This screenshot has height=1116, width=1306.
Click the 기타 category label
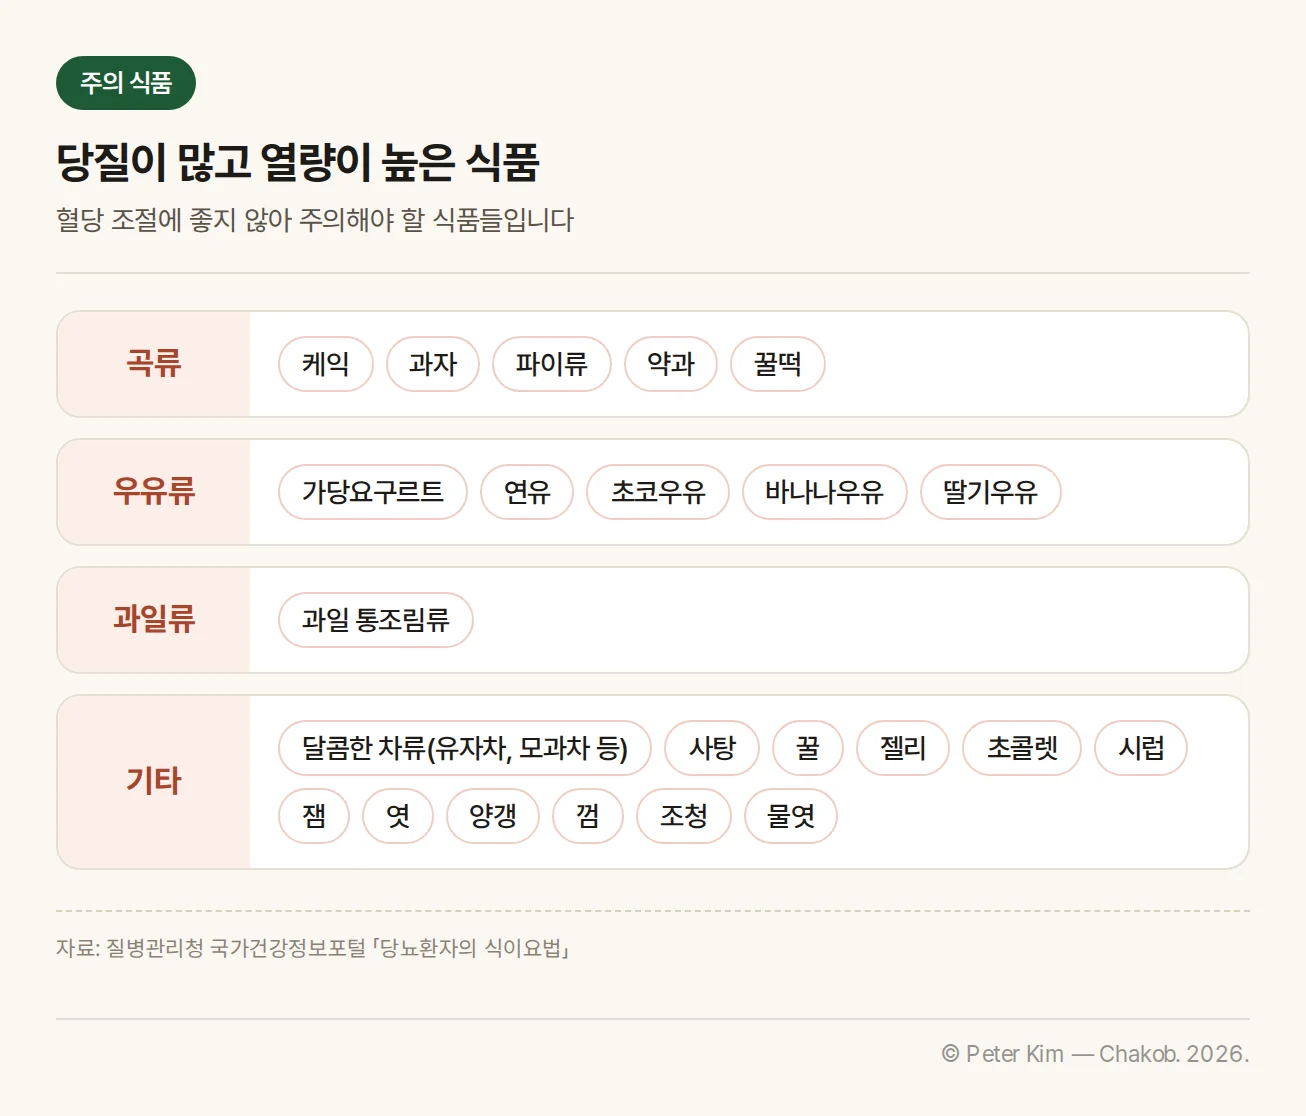coord(153,781)
